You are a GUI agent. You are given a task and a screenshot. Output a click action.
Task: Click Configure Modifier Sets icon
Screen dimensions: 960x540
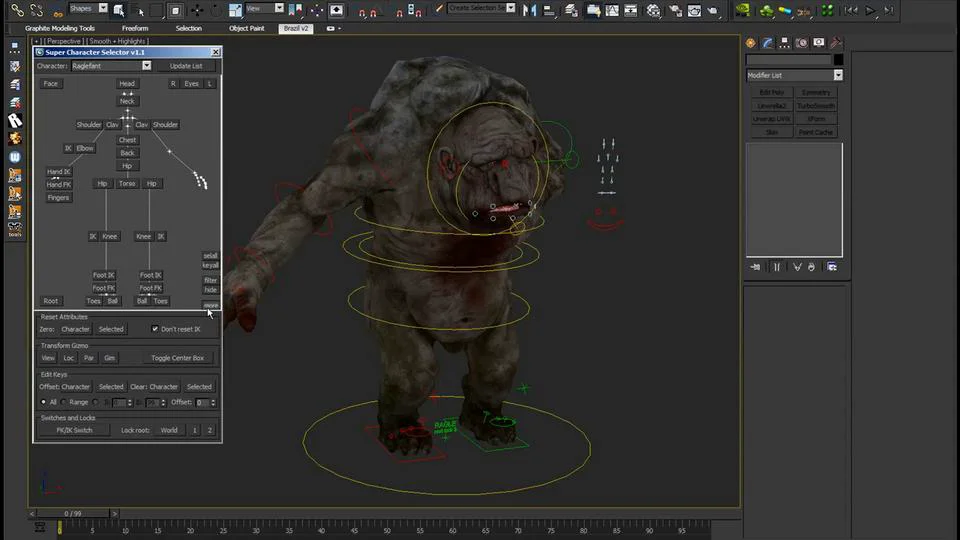point(832,267)
